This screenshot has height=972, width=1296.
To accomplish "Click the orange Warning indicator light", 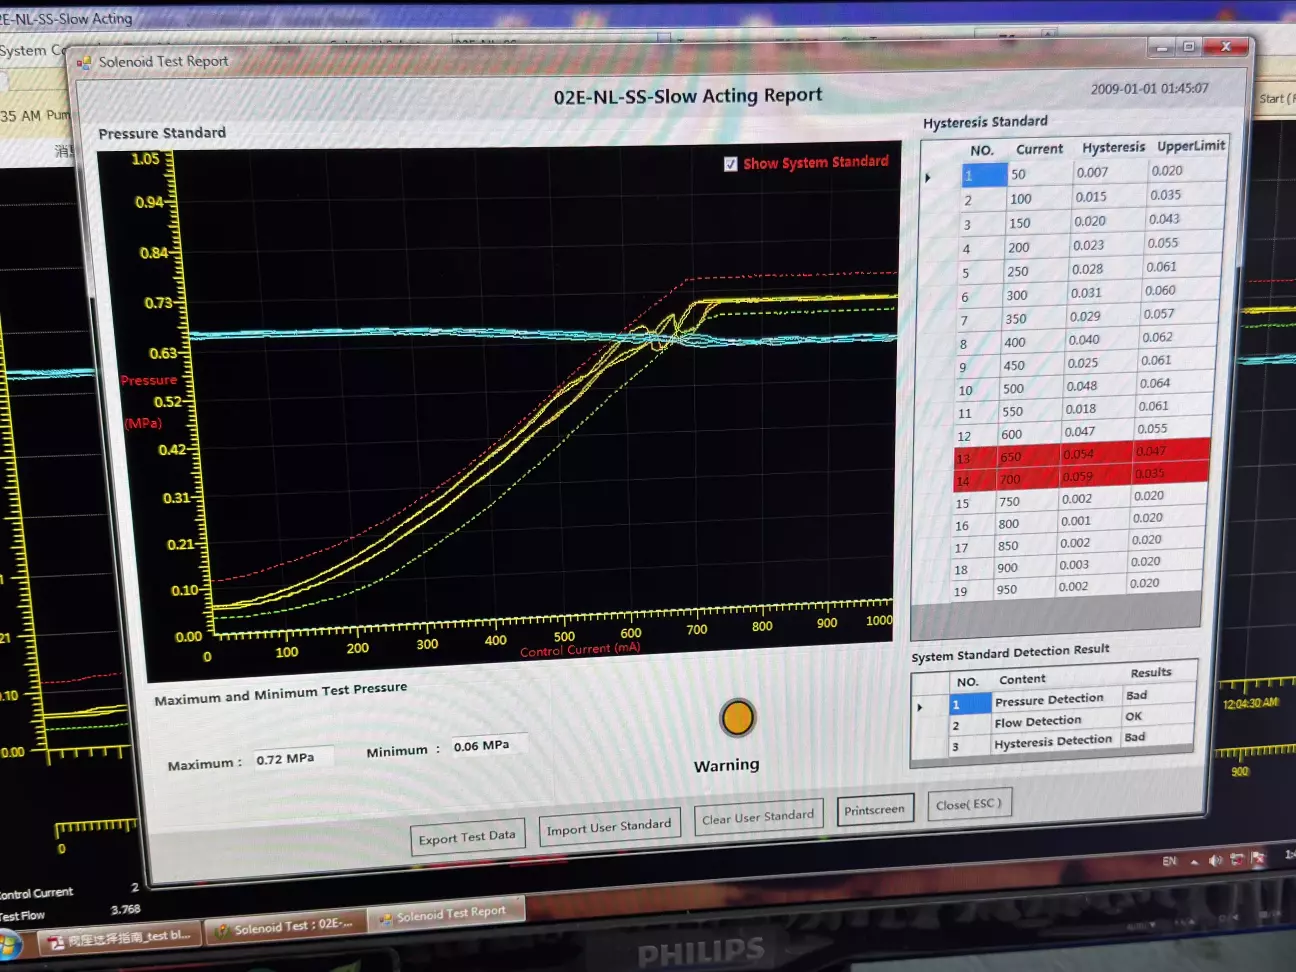I will (738, 717).
